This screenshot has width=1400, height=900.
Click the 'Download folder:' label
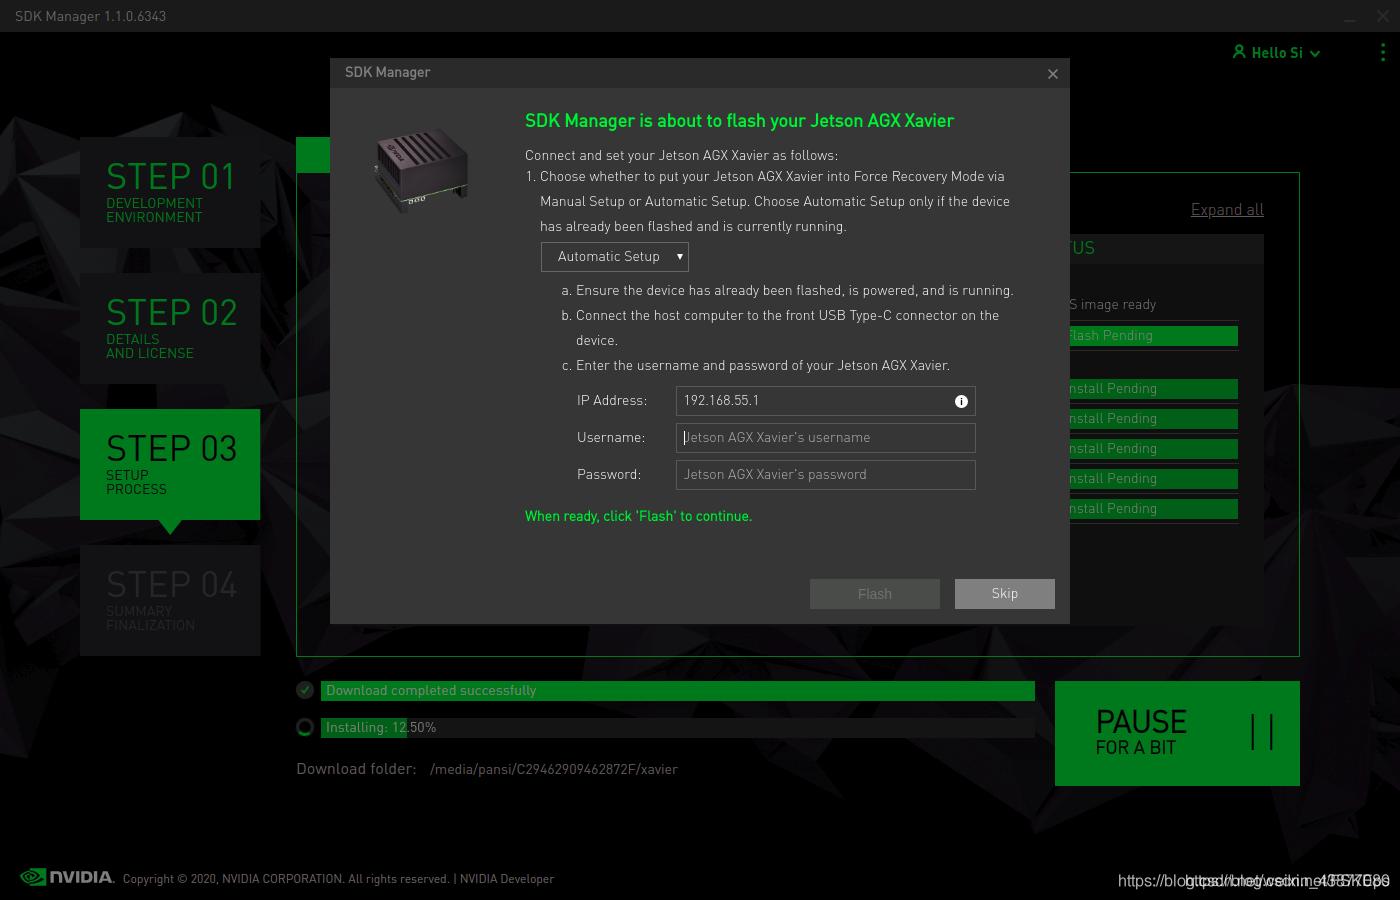tap(356, 769)
